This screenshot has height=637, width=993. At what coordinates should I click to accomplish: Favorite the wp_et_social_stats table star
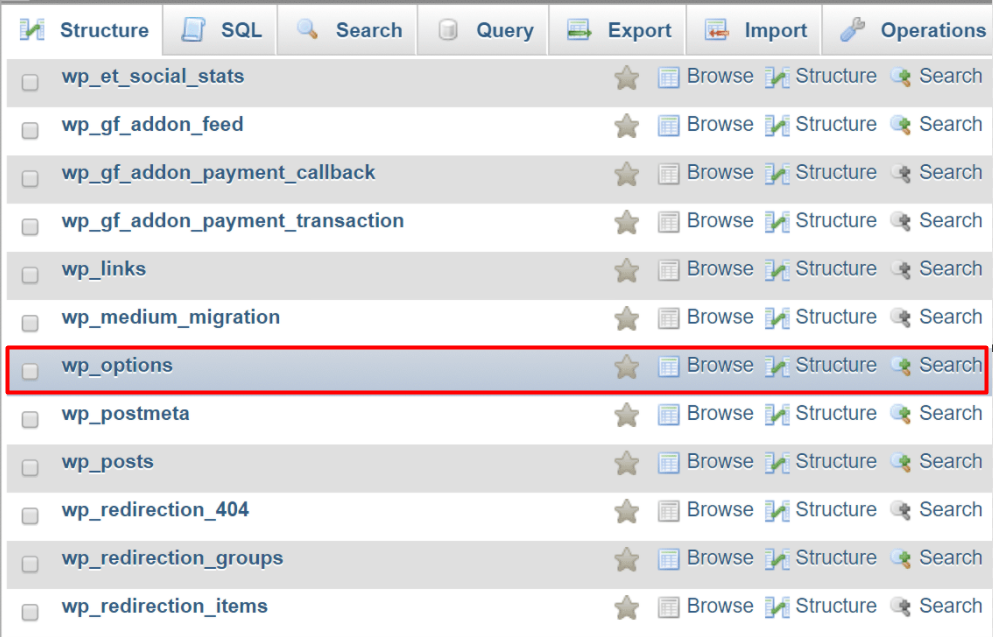pyautogui.click(x=626, y=78)
